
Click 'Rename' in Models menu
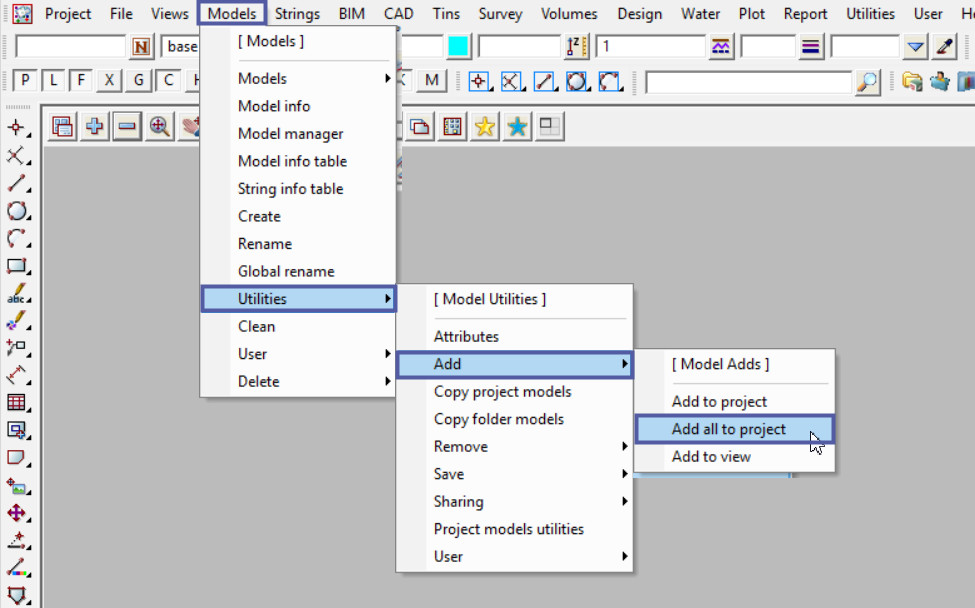pos(298,244)
